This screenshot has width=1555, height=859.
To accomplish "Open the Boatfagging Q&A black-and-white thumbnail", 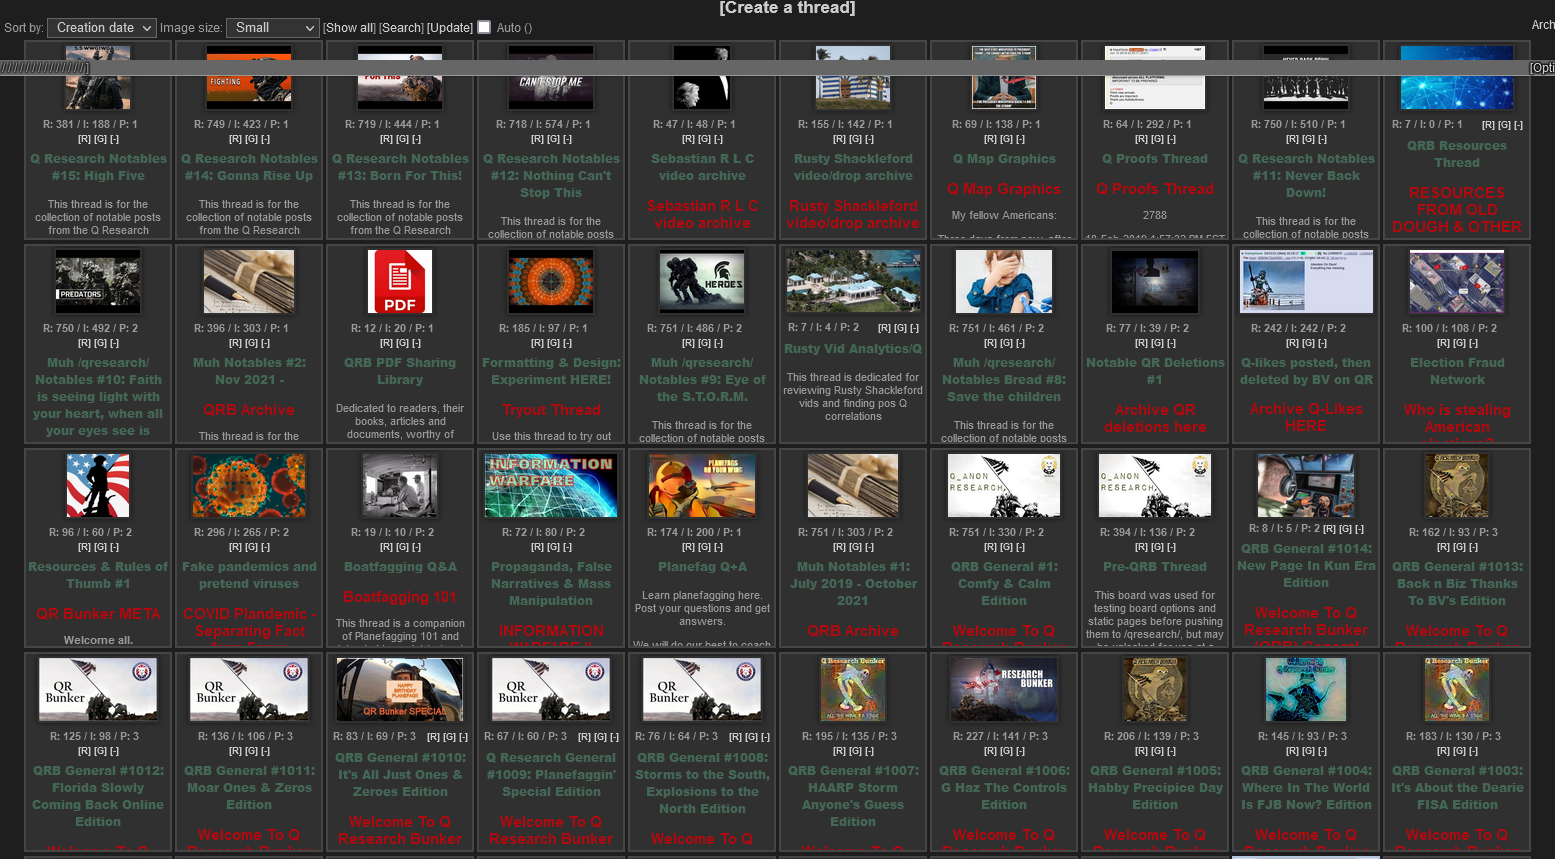I will click(400, 486).
